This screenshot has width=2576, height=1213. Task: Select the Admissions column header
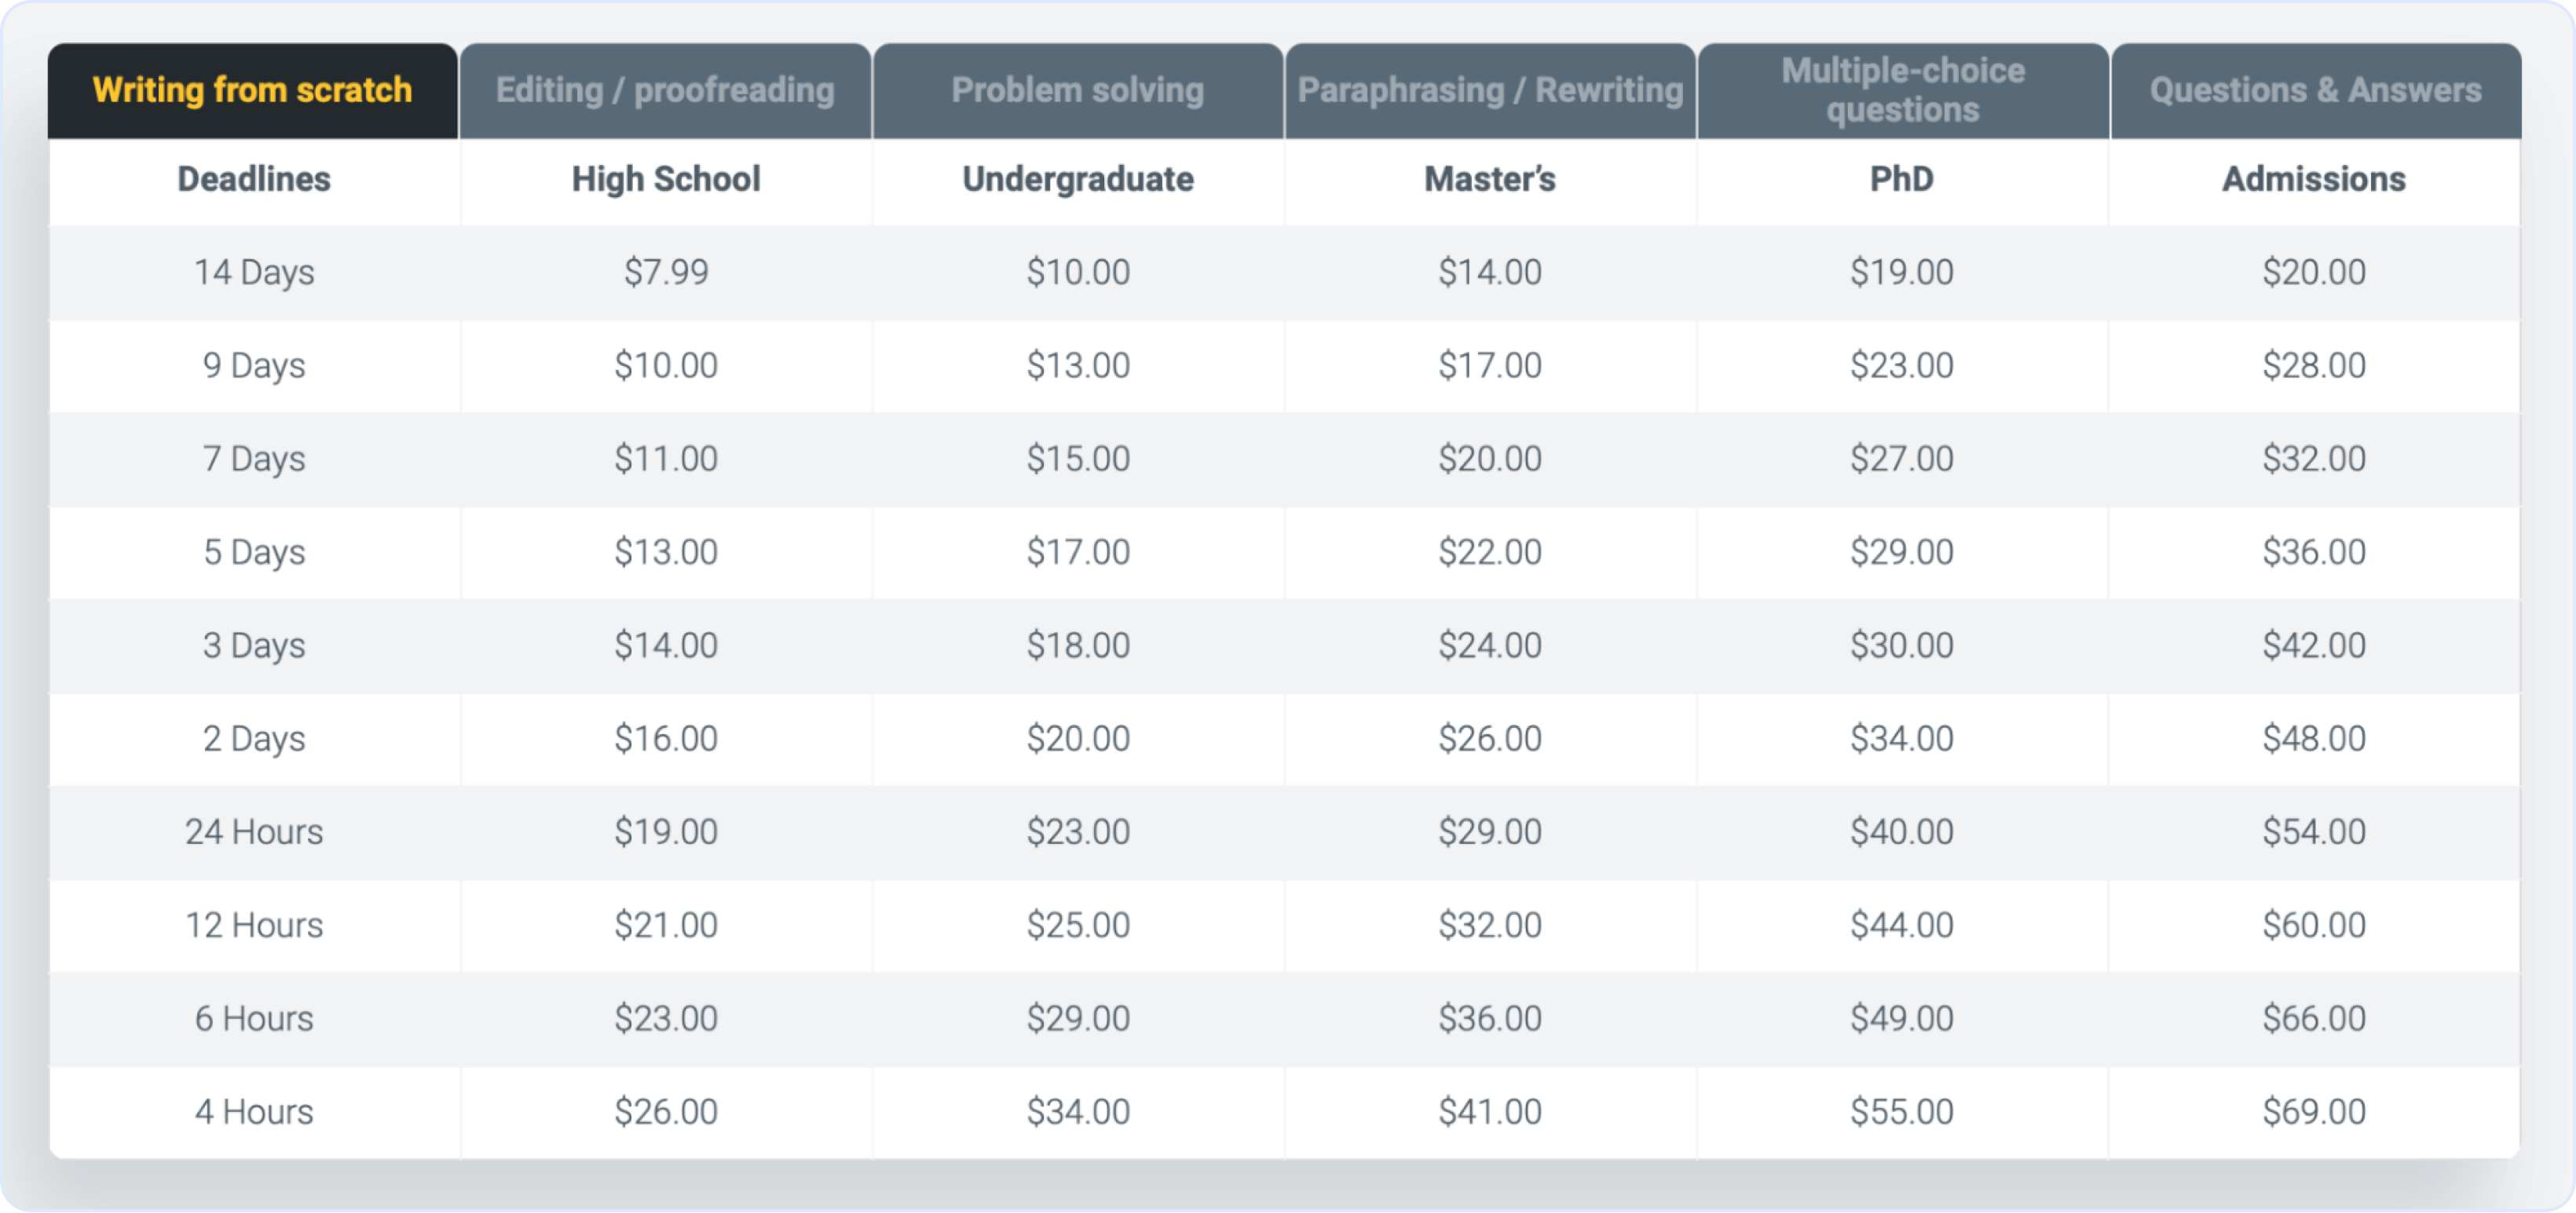click(2314, 179)
